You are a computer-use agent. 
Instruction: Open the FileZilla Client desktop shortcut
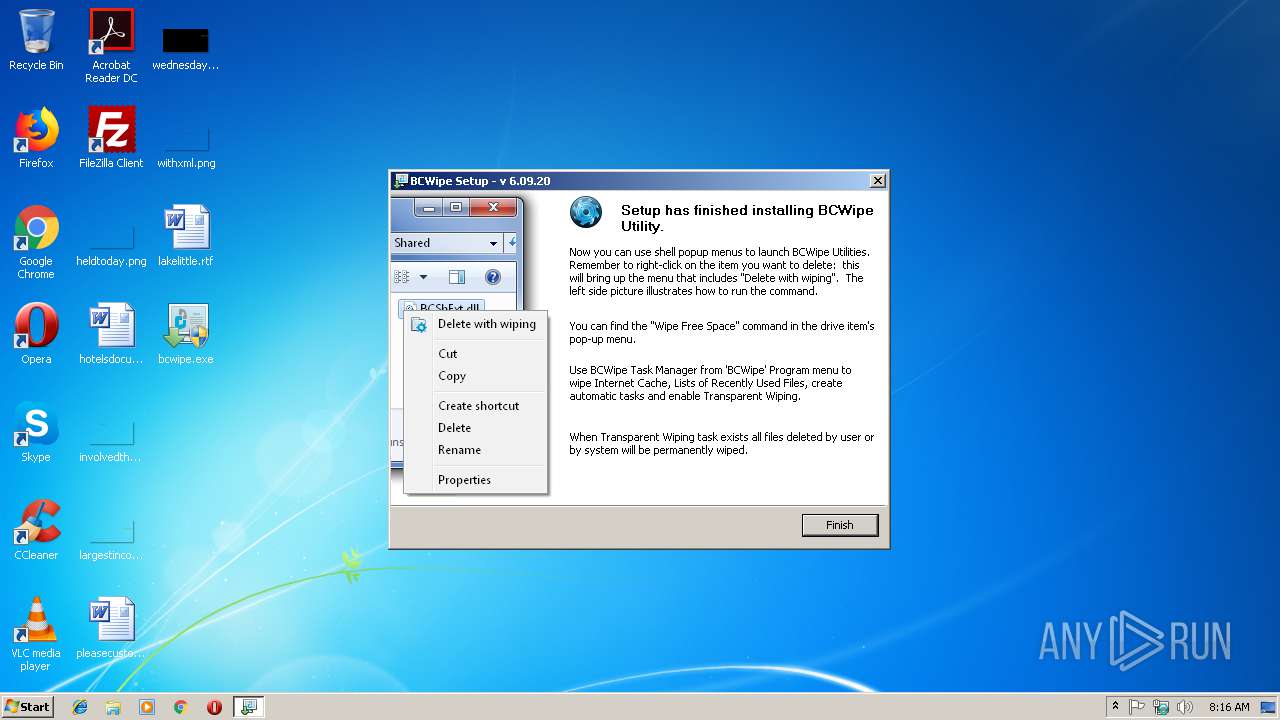pyautogui.click(x=111, y=138)
